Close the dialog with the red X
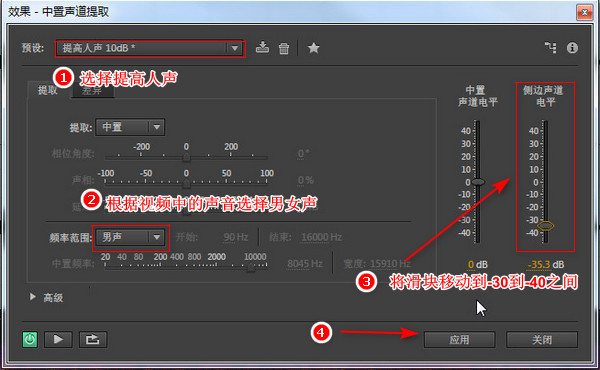 point(585,13)
